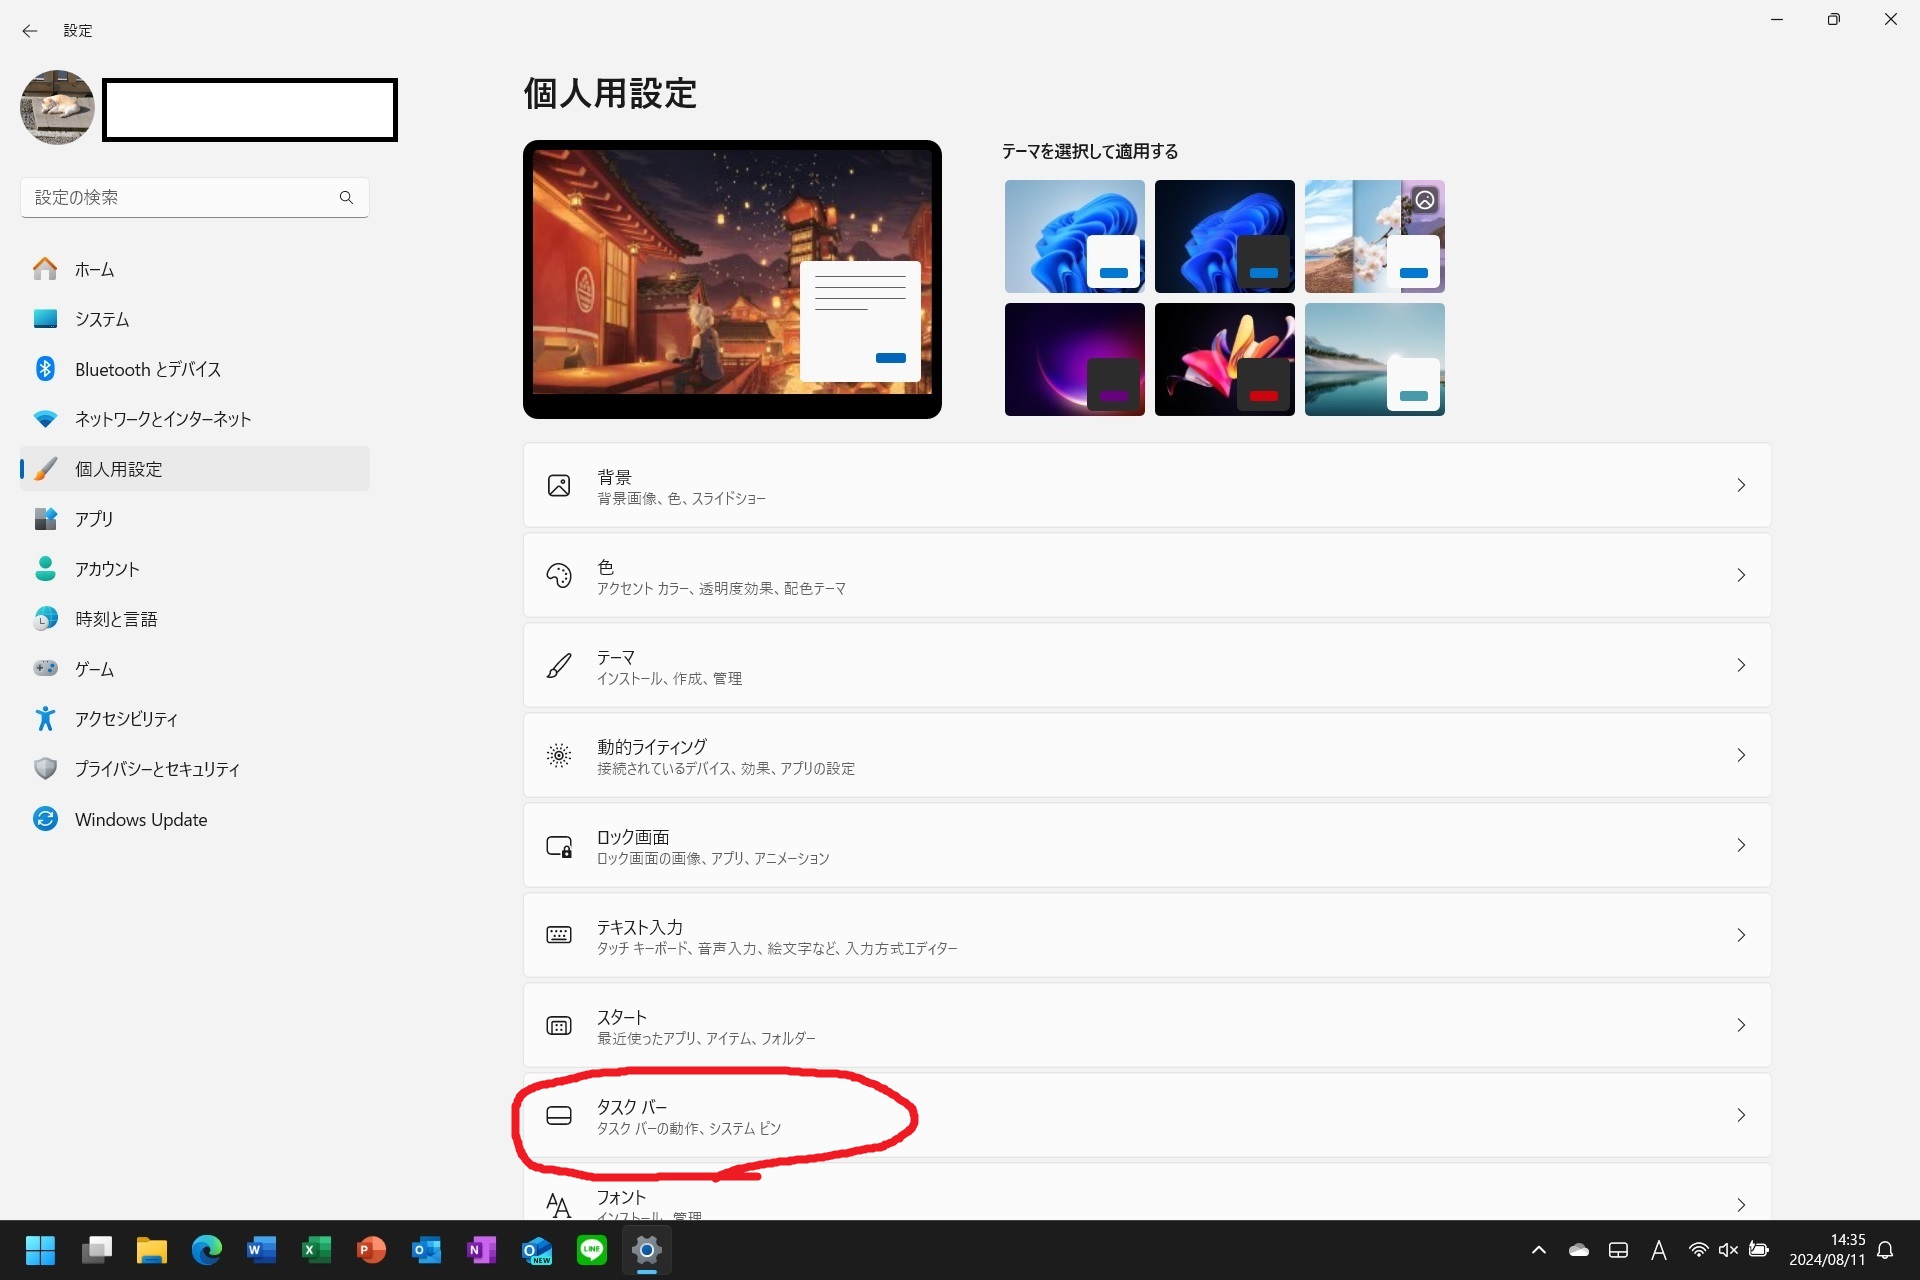1920x1280 pixels.
Task: Toggle the muted volume tray icon
Action: (x=1728, y=1250)
